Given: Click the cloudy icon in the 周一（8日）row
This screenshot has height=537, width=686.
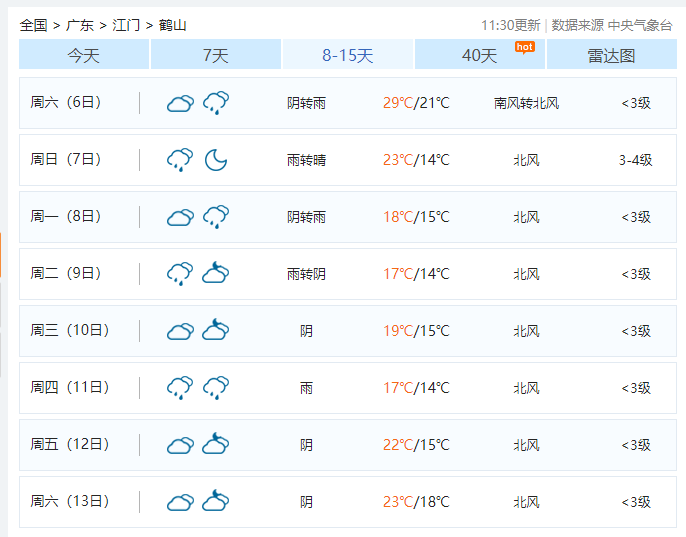Looking at the screenshot, I should [180, 218].
